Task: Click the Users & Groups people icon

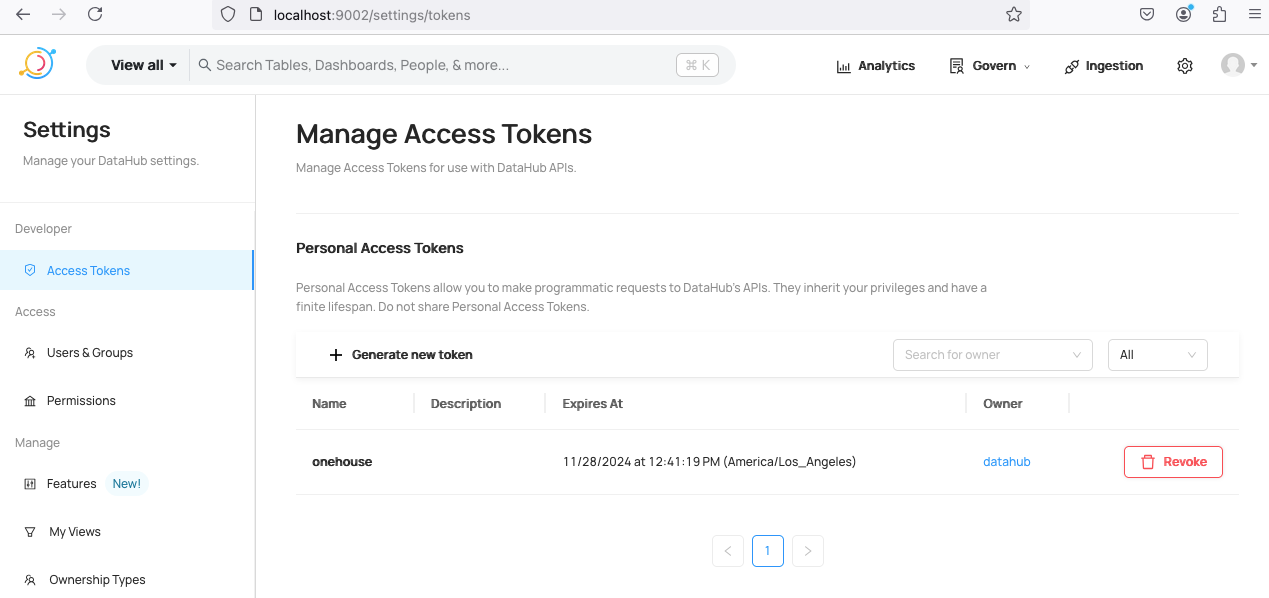Action: pyautogui.click(x=30, y=353)
